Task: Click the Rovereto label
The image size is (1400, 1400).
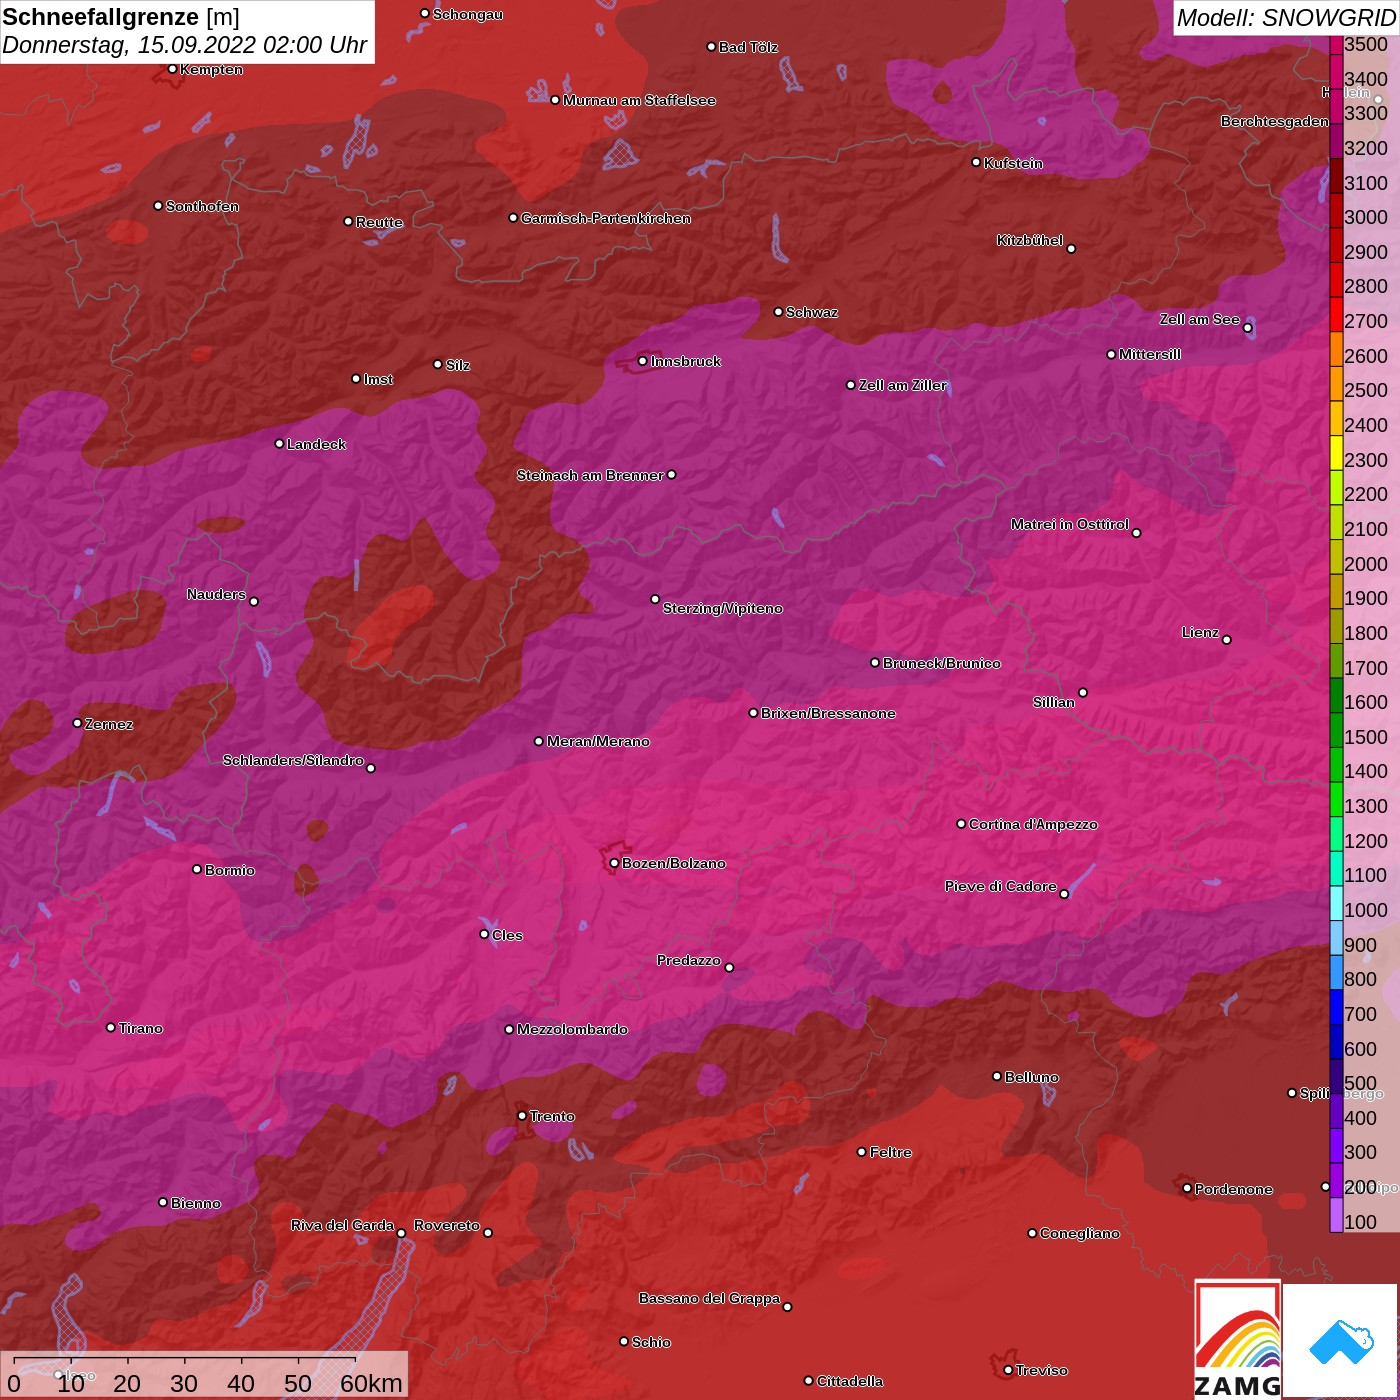Action: point(447,1225)
